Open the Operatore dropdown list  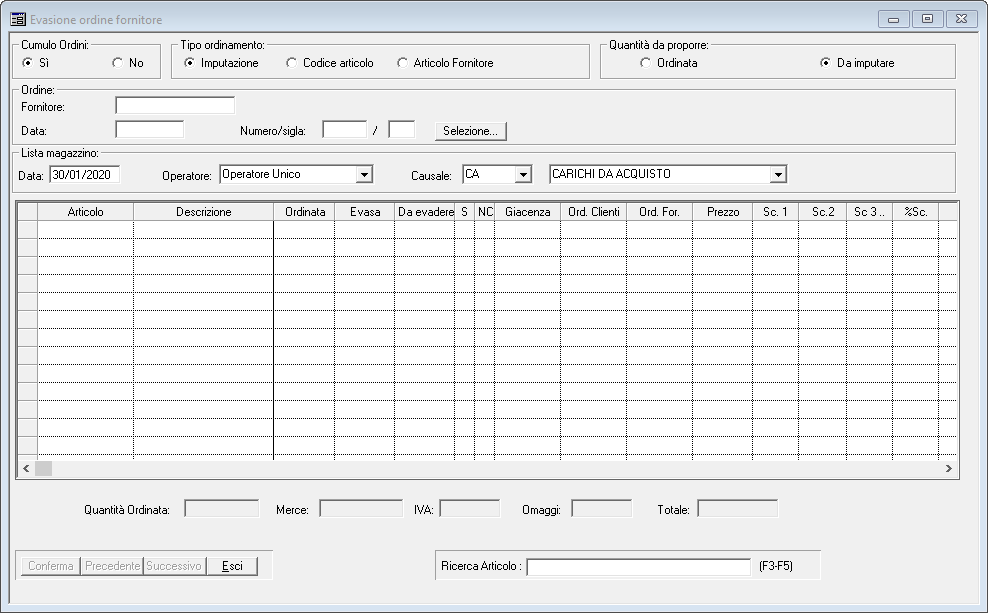click(x=364, y=175)
